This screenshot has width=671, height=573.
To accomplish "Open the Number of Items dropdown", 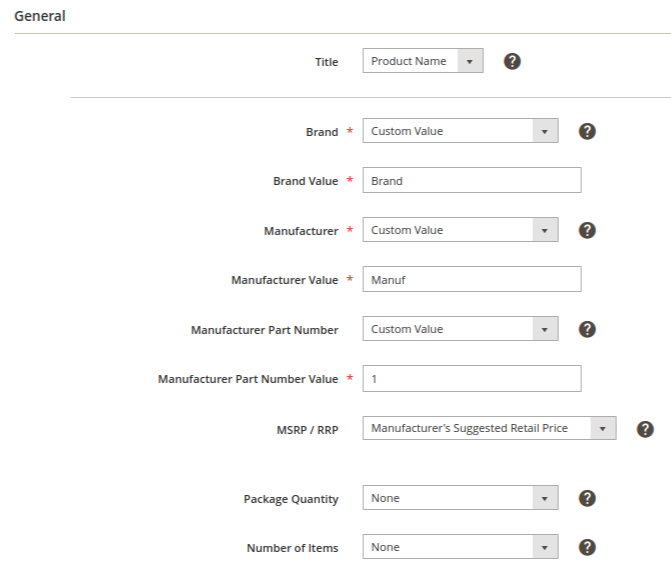I will tap(460, 547).
